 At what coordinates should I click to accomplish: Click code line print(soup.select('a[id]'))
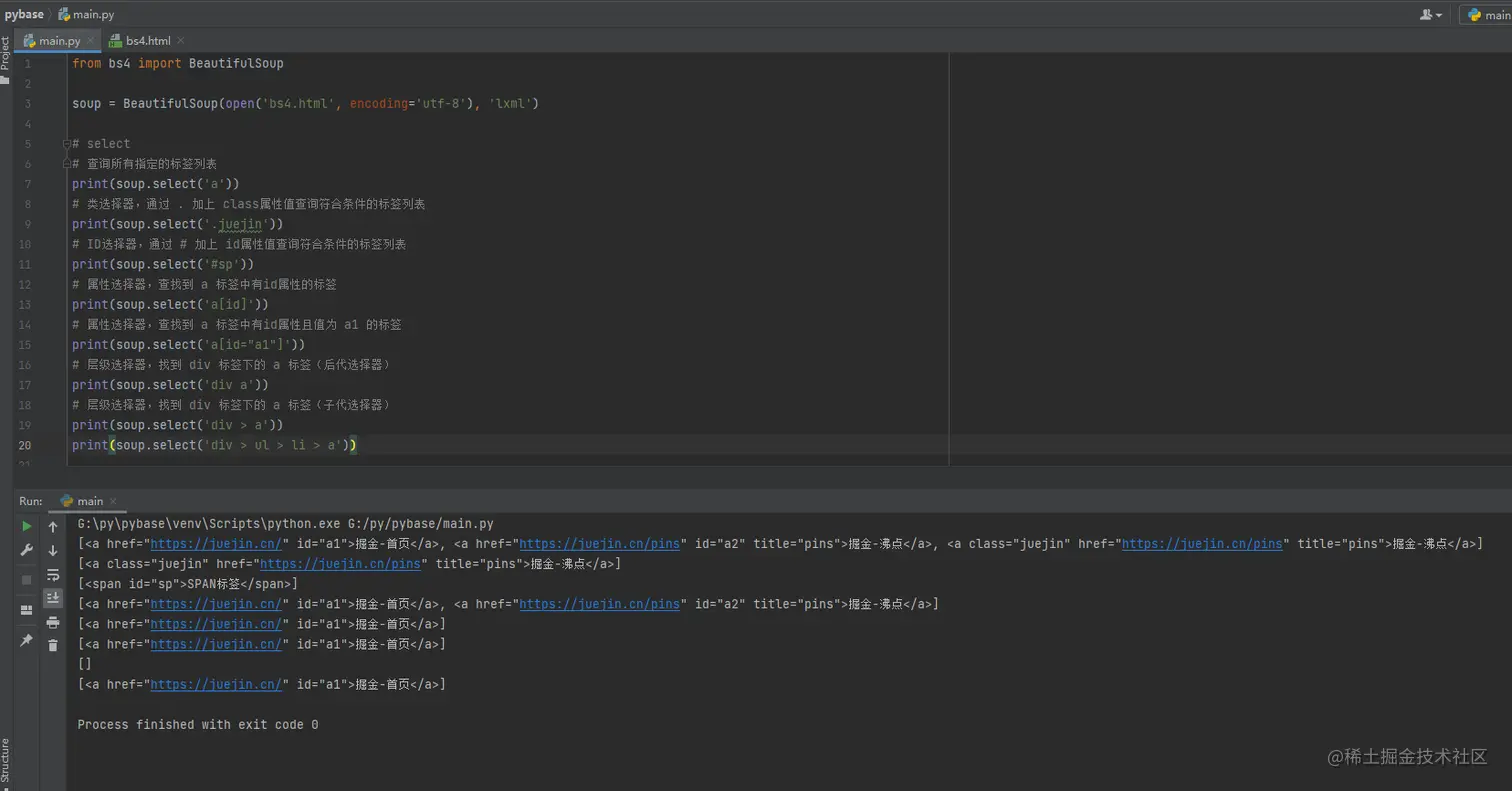tap(170, 304)
